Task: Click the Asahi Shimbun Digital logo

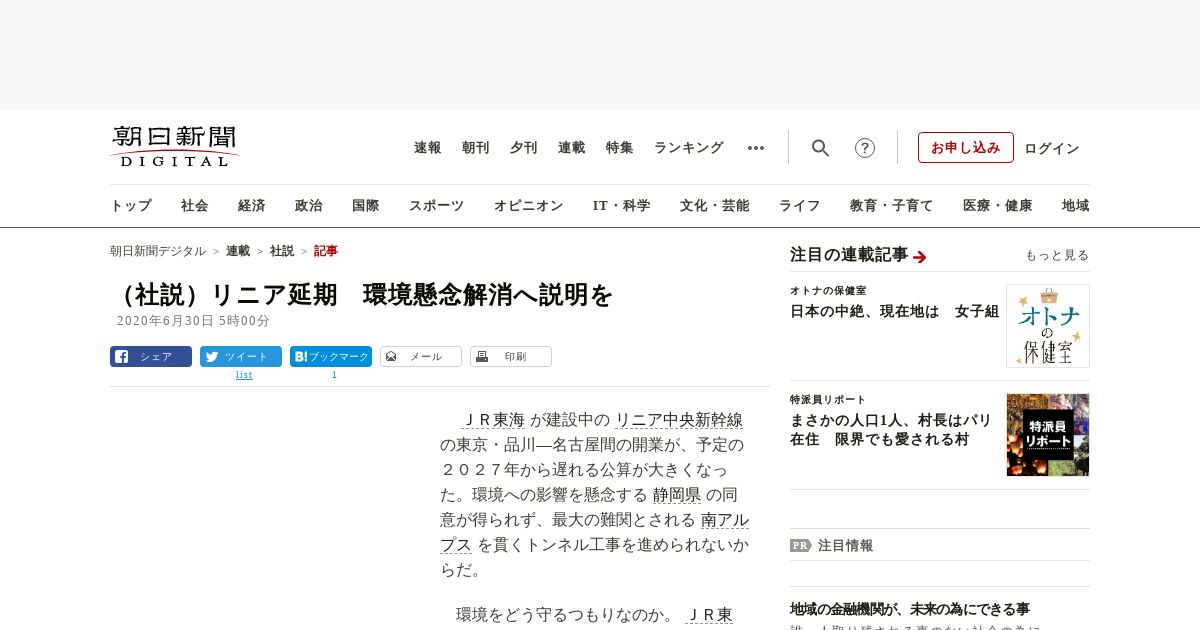Action: tap(175, 147)
